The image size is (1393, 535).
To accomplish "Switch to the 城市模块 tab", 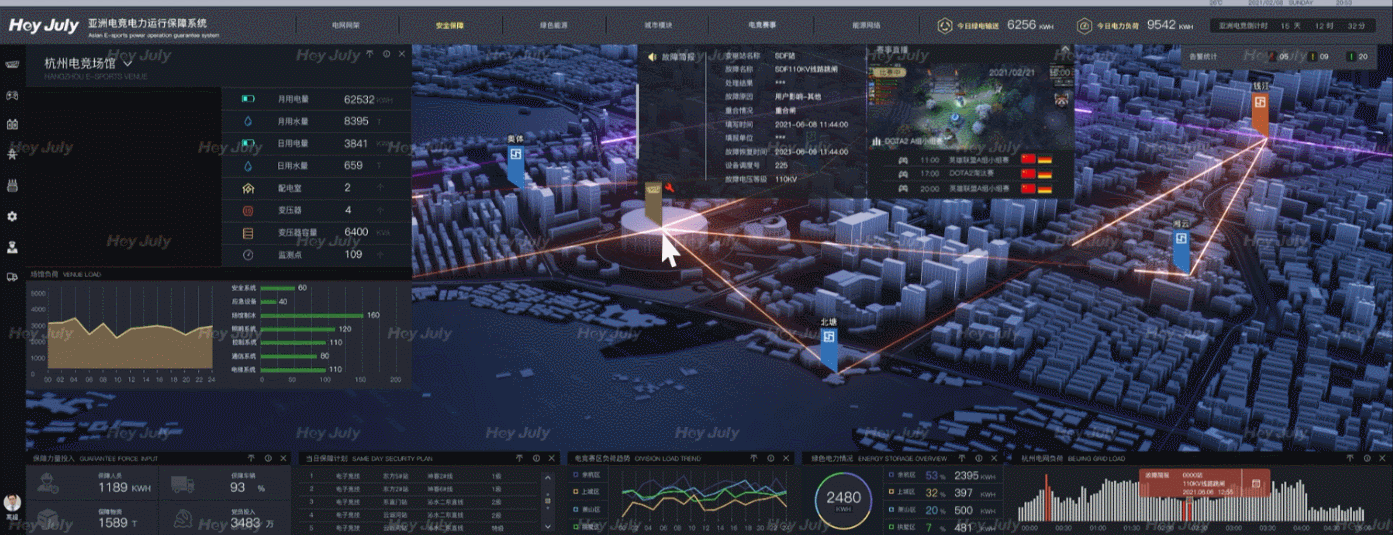I will pos(659,25).
